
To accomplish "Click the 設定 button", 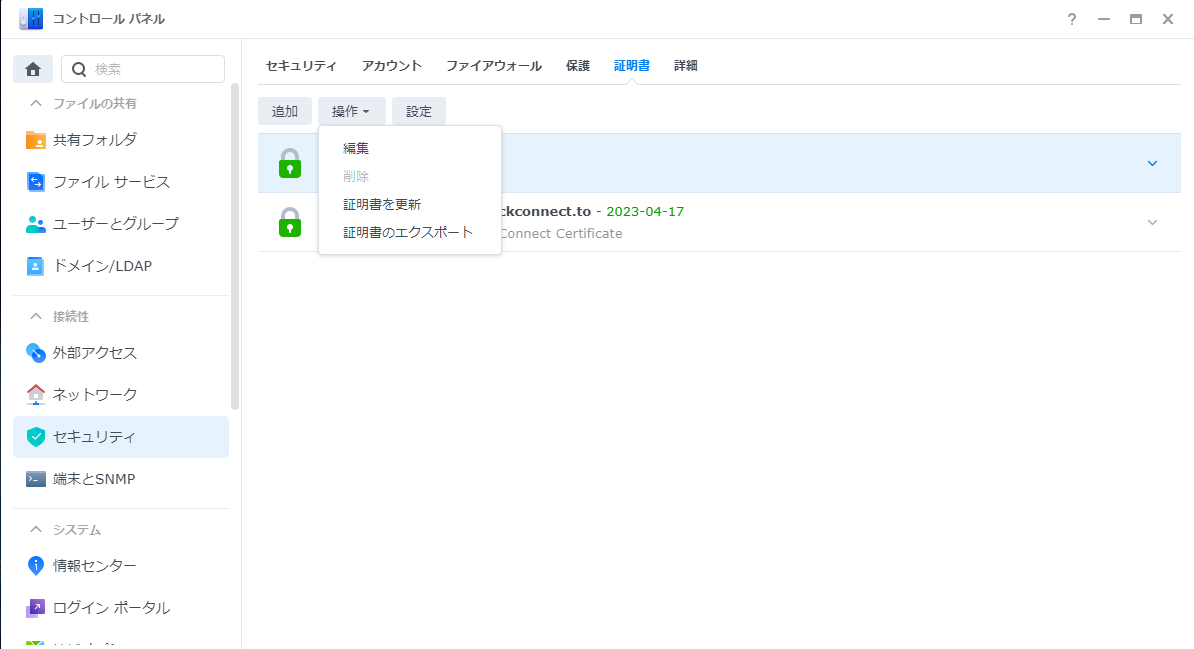I will 419,111.
